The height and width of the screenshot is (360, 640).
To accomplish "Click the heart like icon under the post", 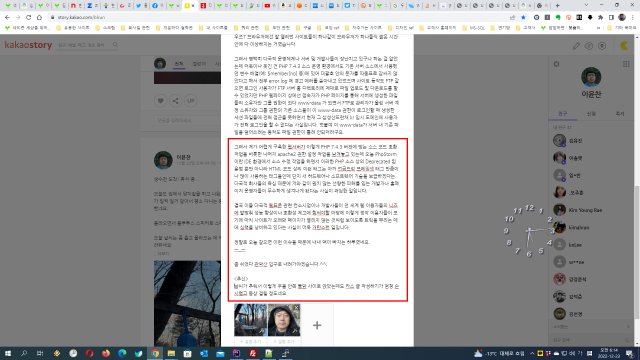I will [160, 100].
